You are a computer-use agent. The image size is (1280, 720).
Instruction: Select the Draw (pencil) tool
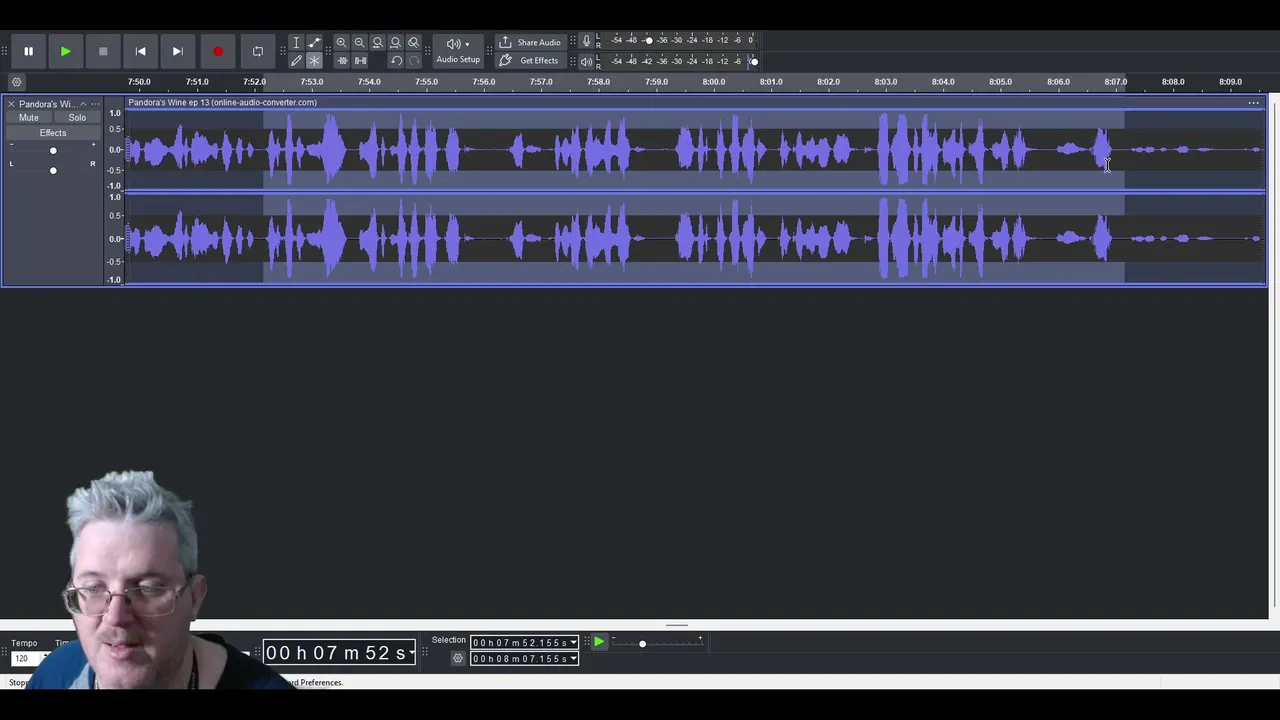pos(296,61)
